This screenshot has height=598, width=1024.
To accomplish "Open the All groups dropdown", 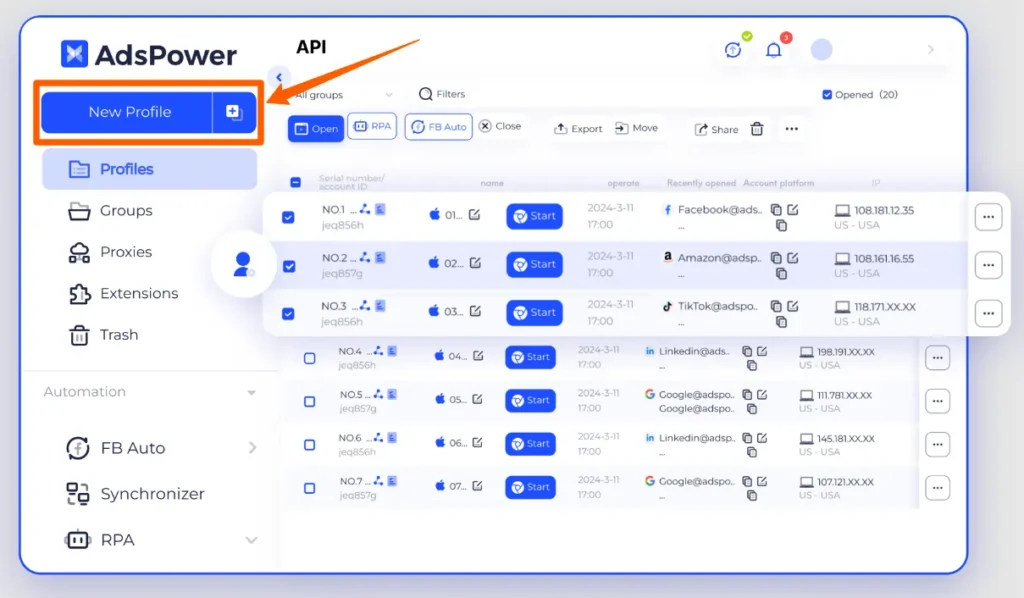I will 344,95.
